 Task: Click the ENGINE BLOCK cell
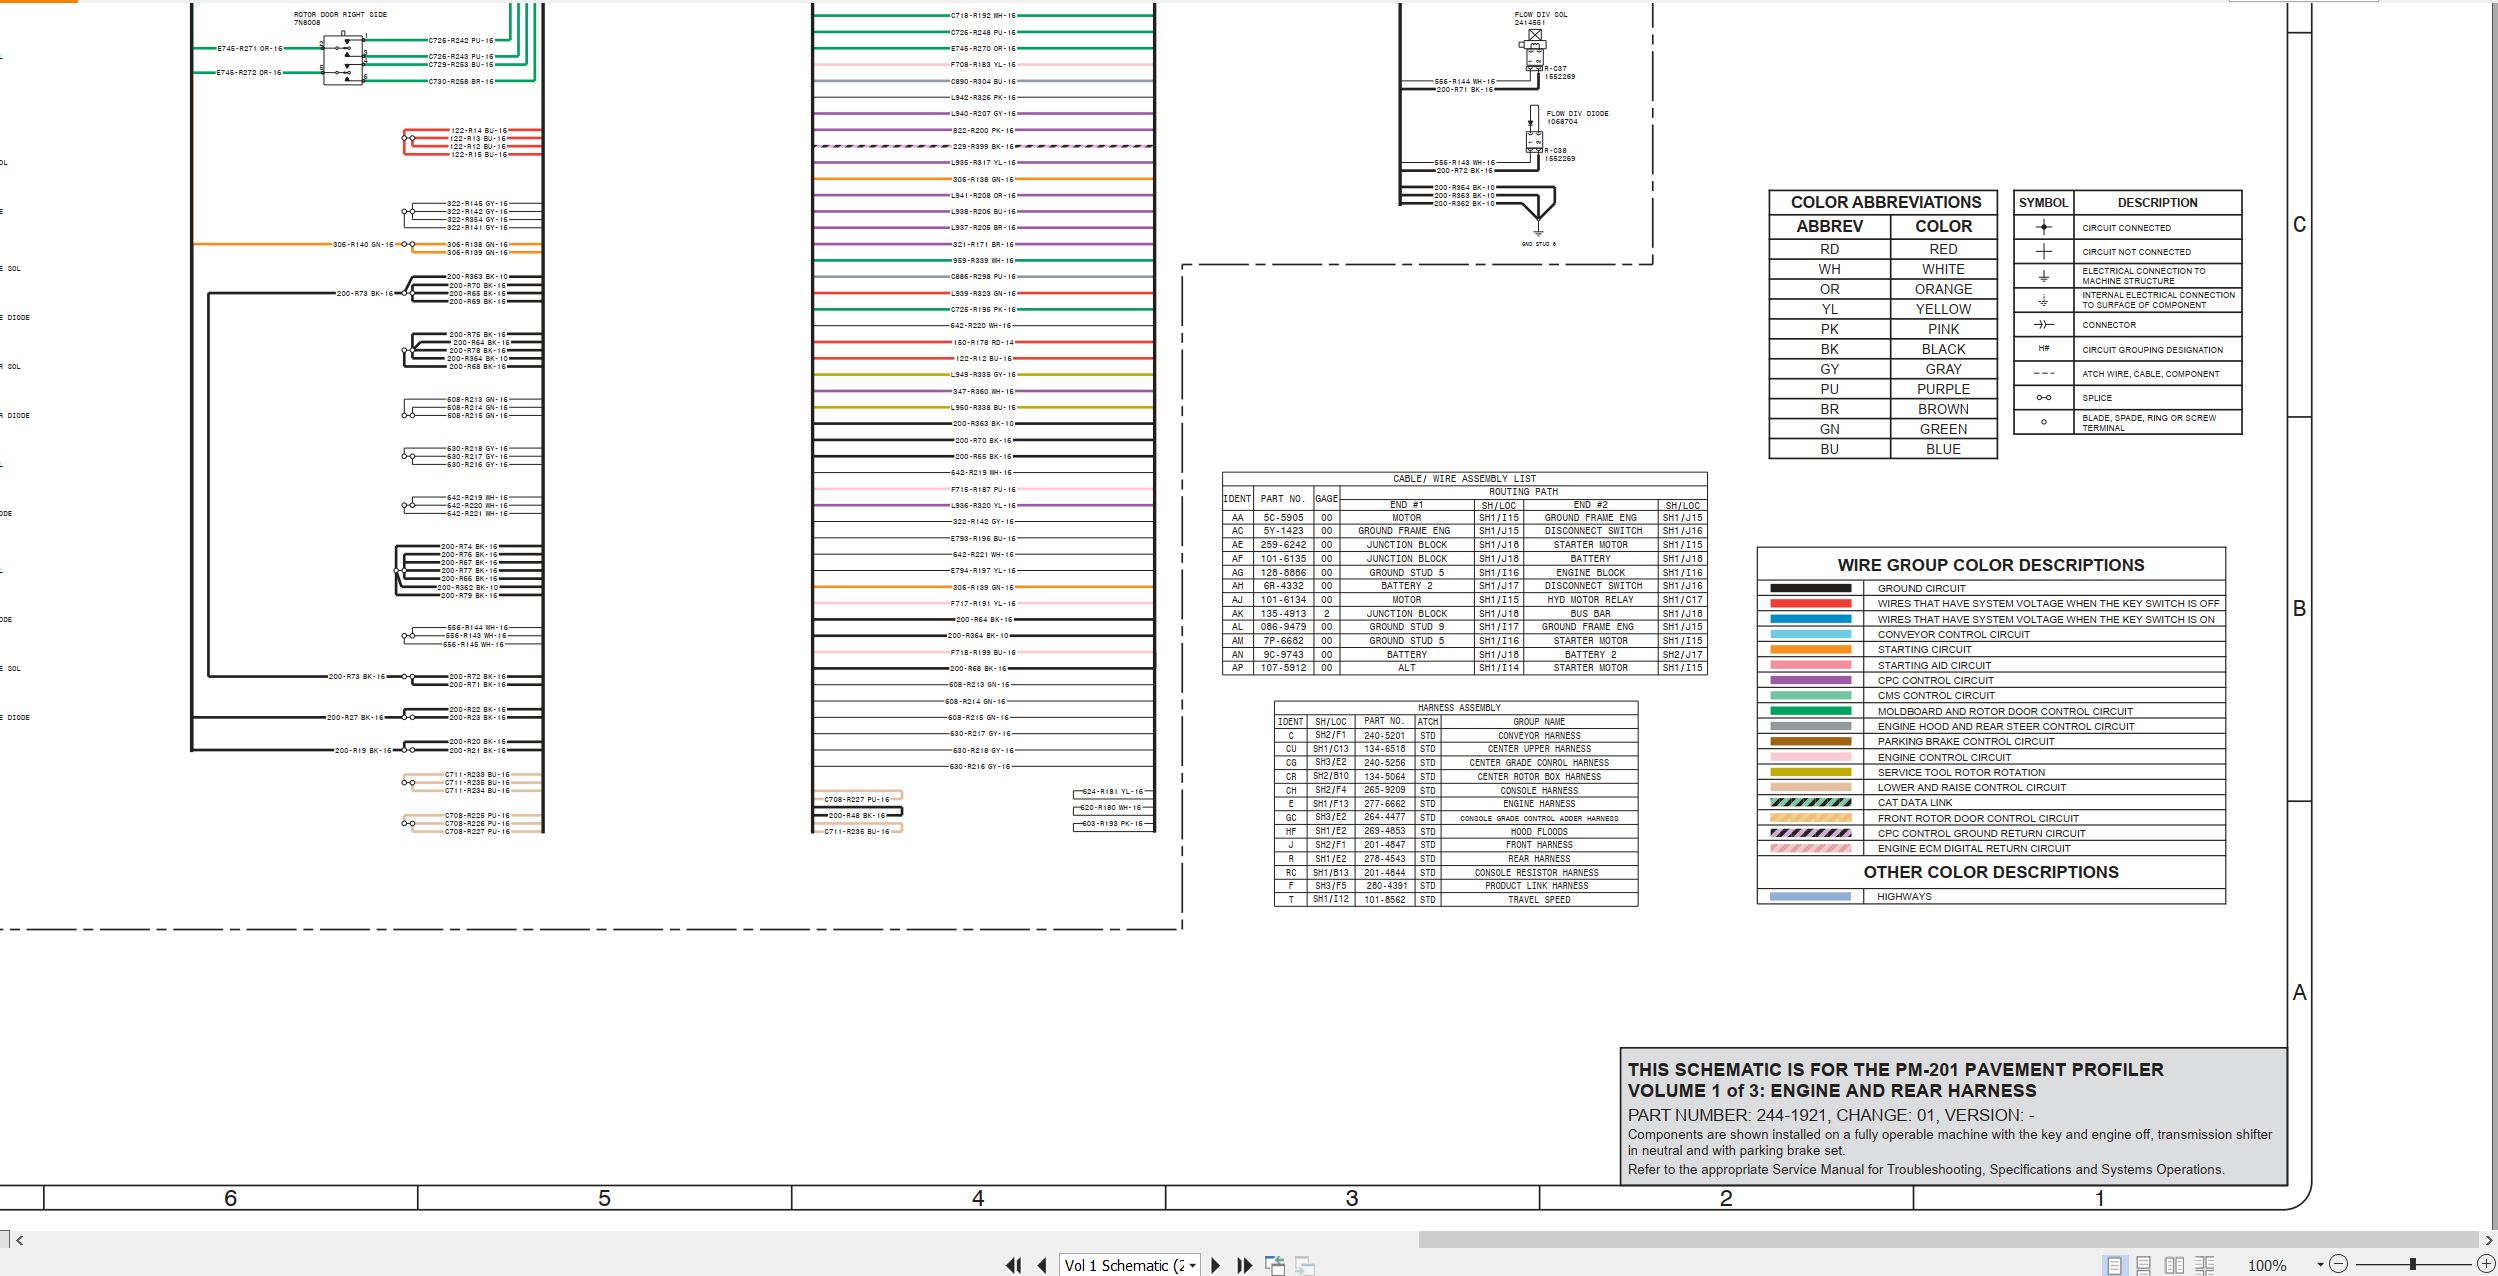pyautogui.click(x=1590, y=573)
